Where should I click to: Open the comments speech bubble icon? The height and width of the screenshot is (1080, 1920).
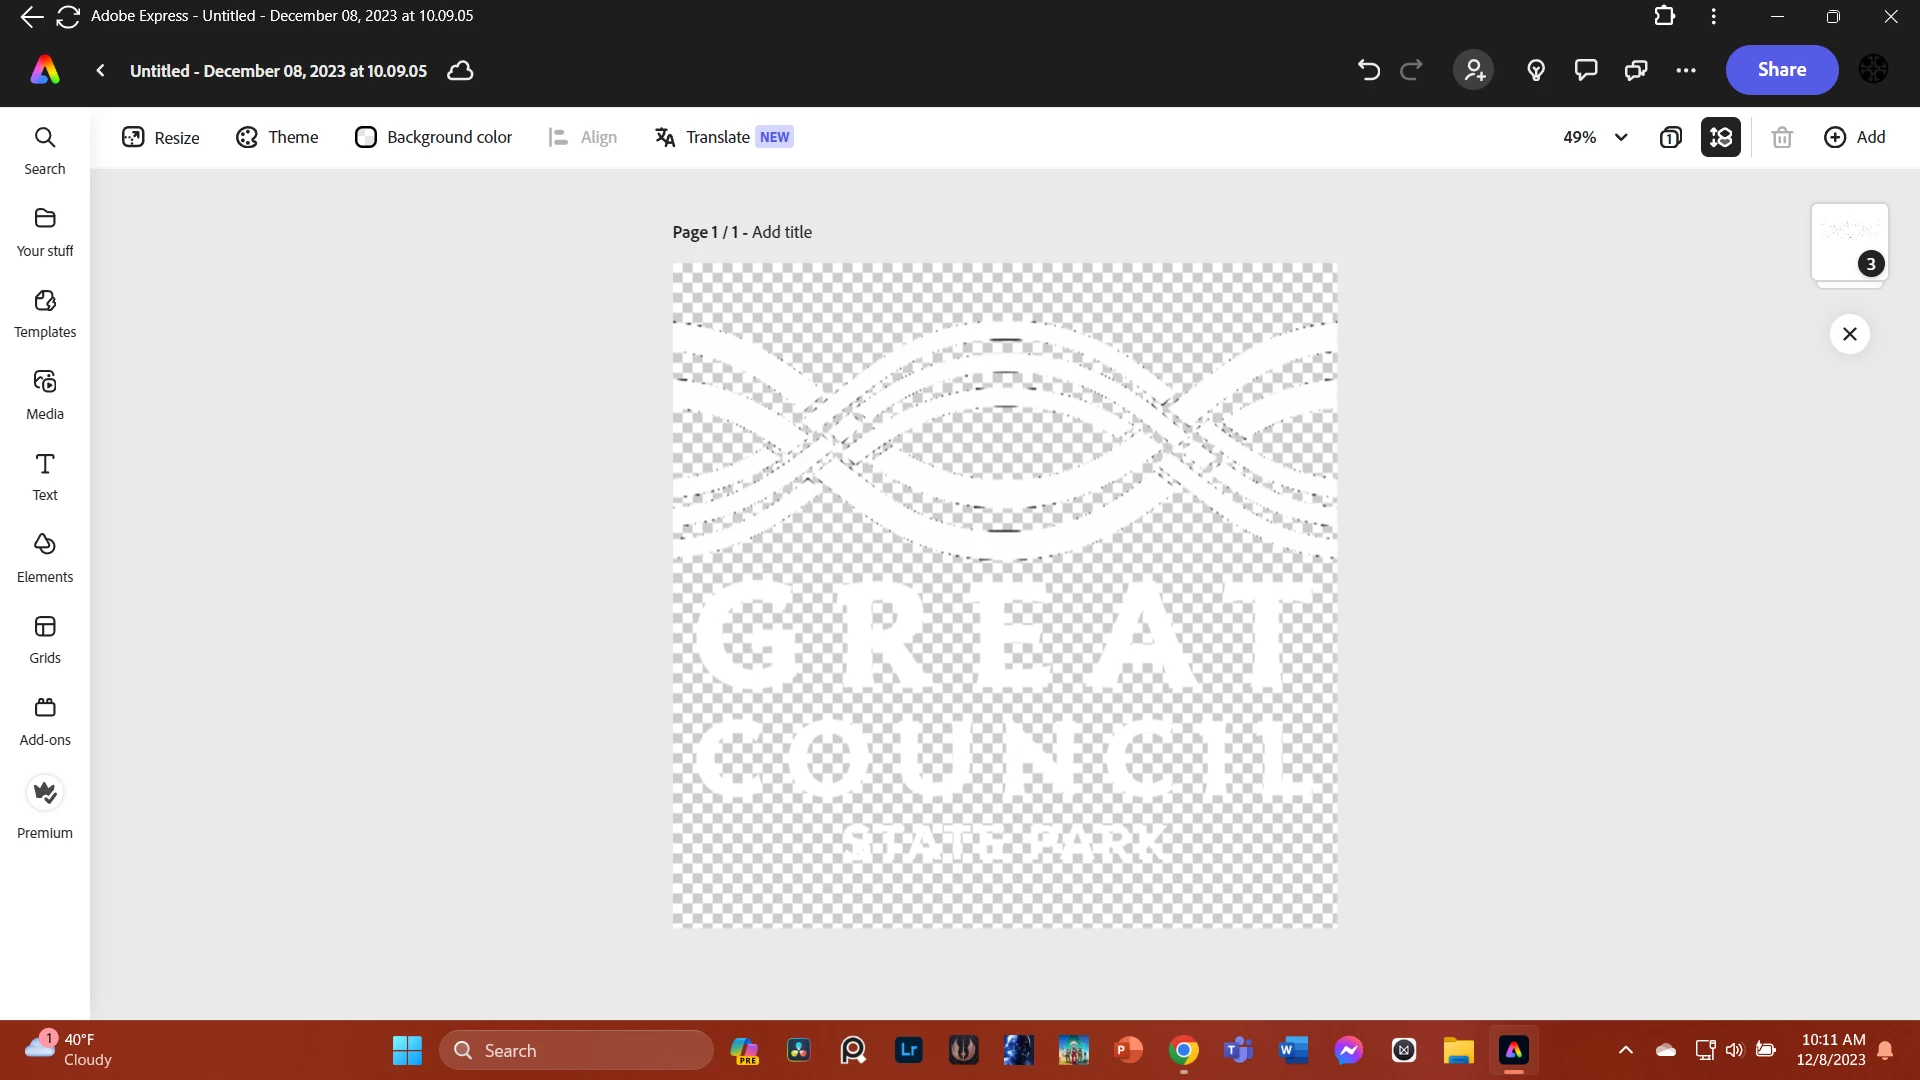pyautogui.click(x=1586, y=70)
